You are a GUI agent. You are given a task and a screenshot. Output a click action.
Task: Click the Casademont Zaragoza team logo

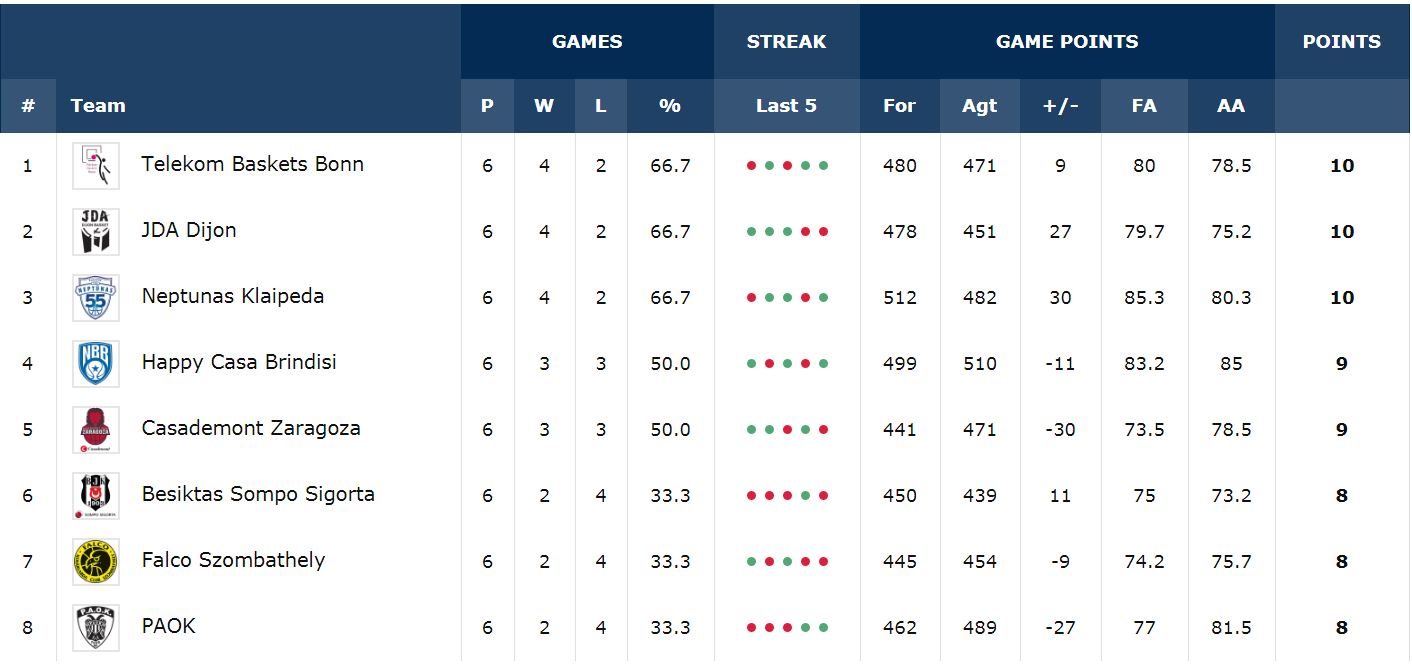tap(96, 430)
